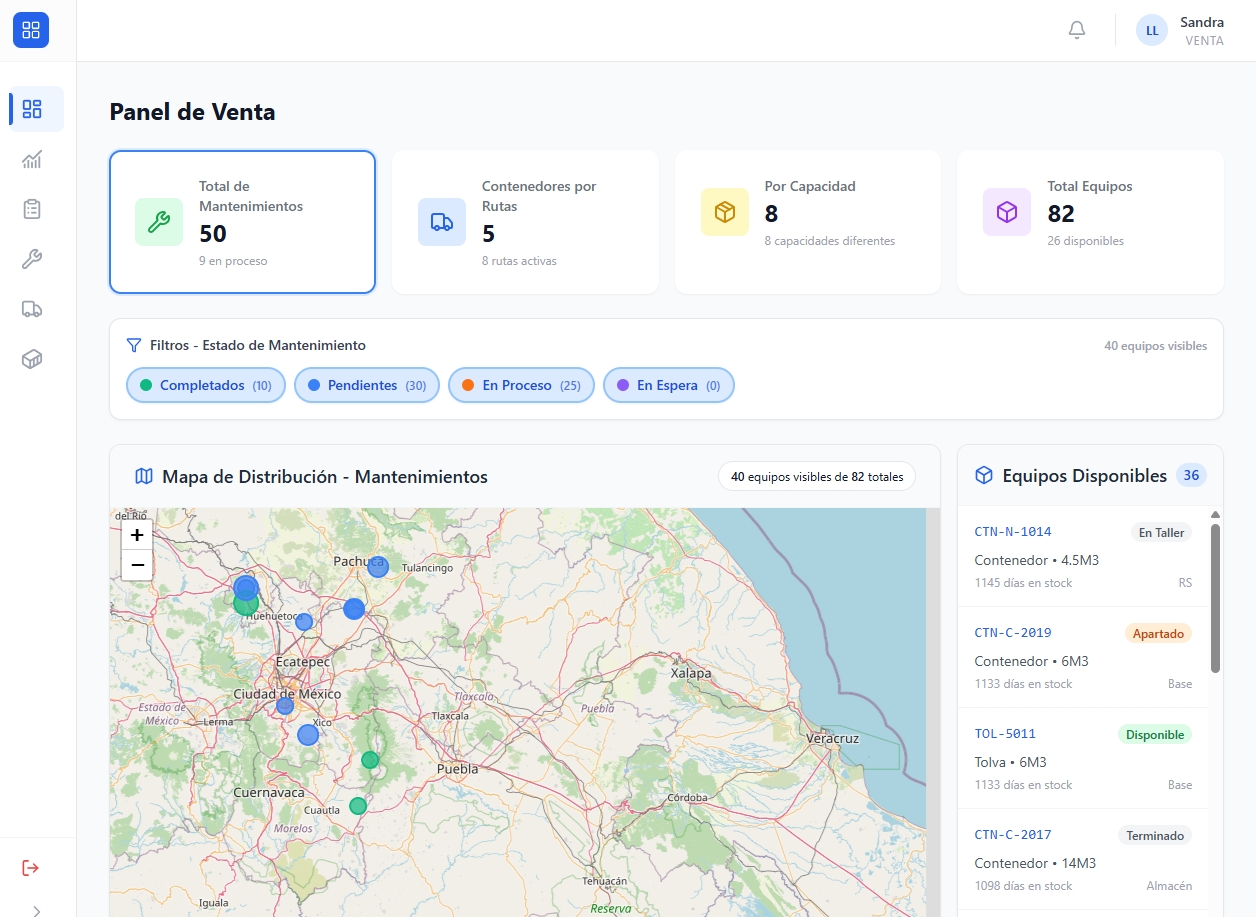Open the analytics chart sidebar icon
1256x917 pixels.
[x=32, y=159]
